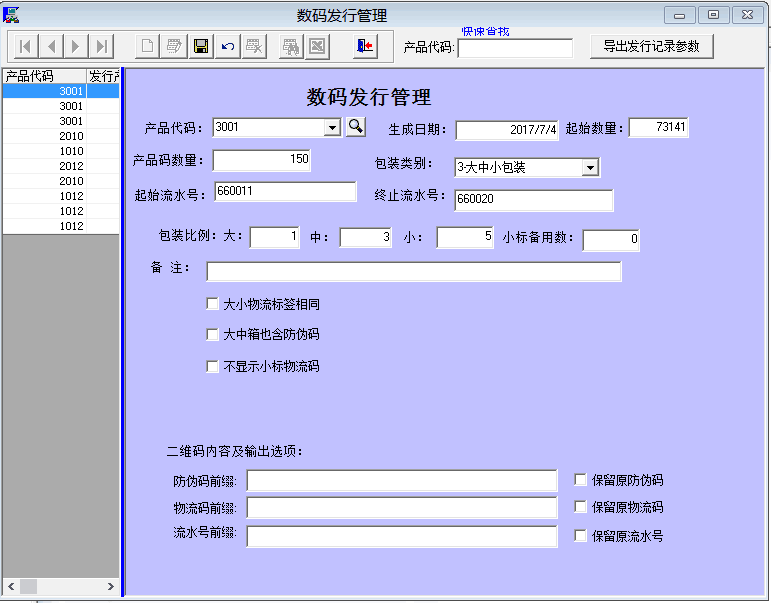The height and width of the screenshot is (603, 771).
Task: Go to the first record
Action: [x=26, y=47]
